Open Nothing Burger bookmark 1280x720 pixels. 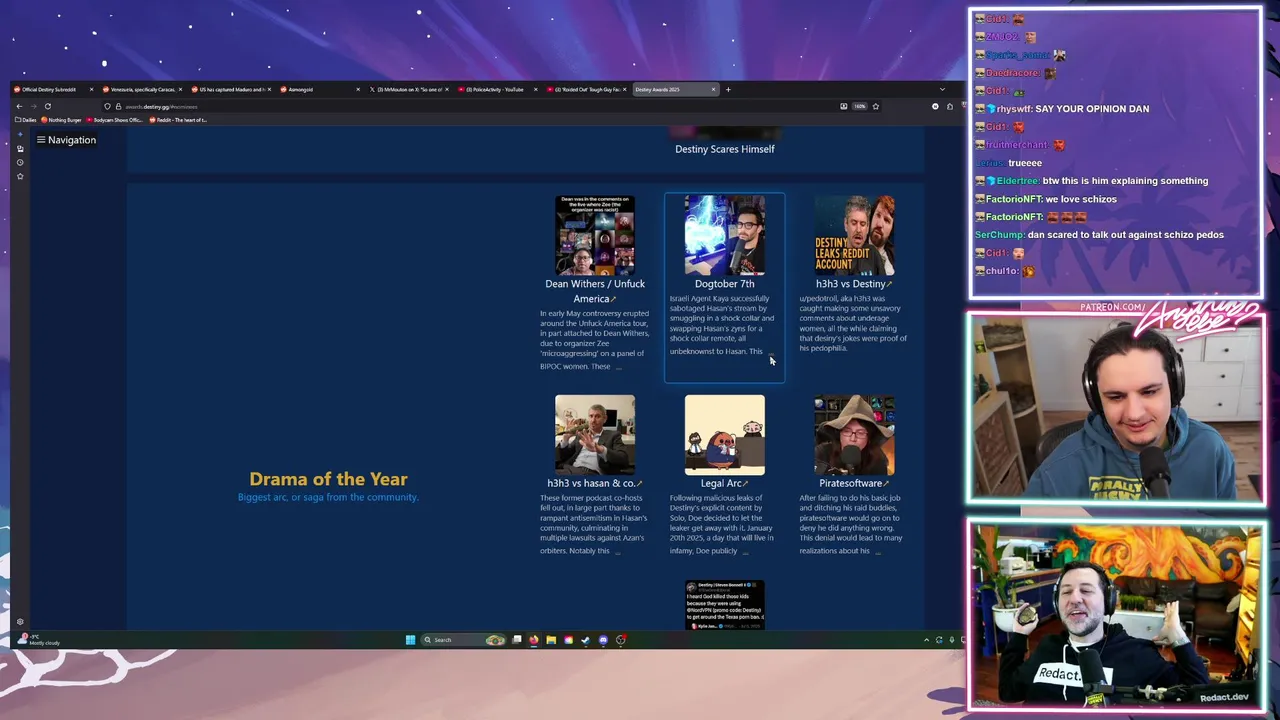coord(63,120)
